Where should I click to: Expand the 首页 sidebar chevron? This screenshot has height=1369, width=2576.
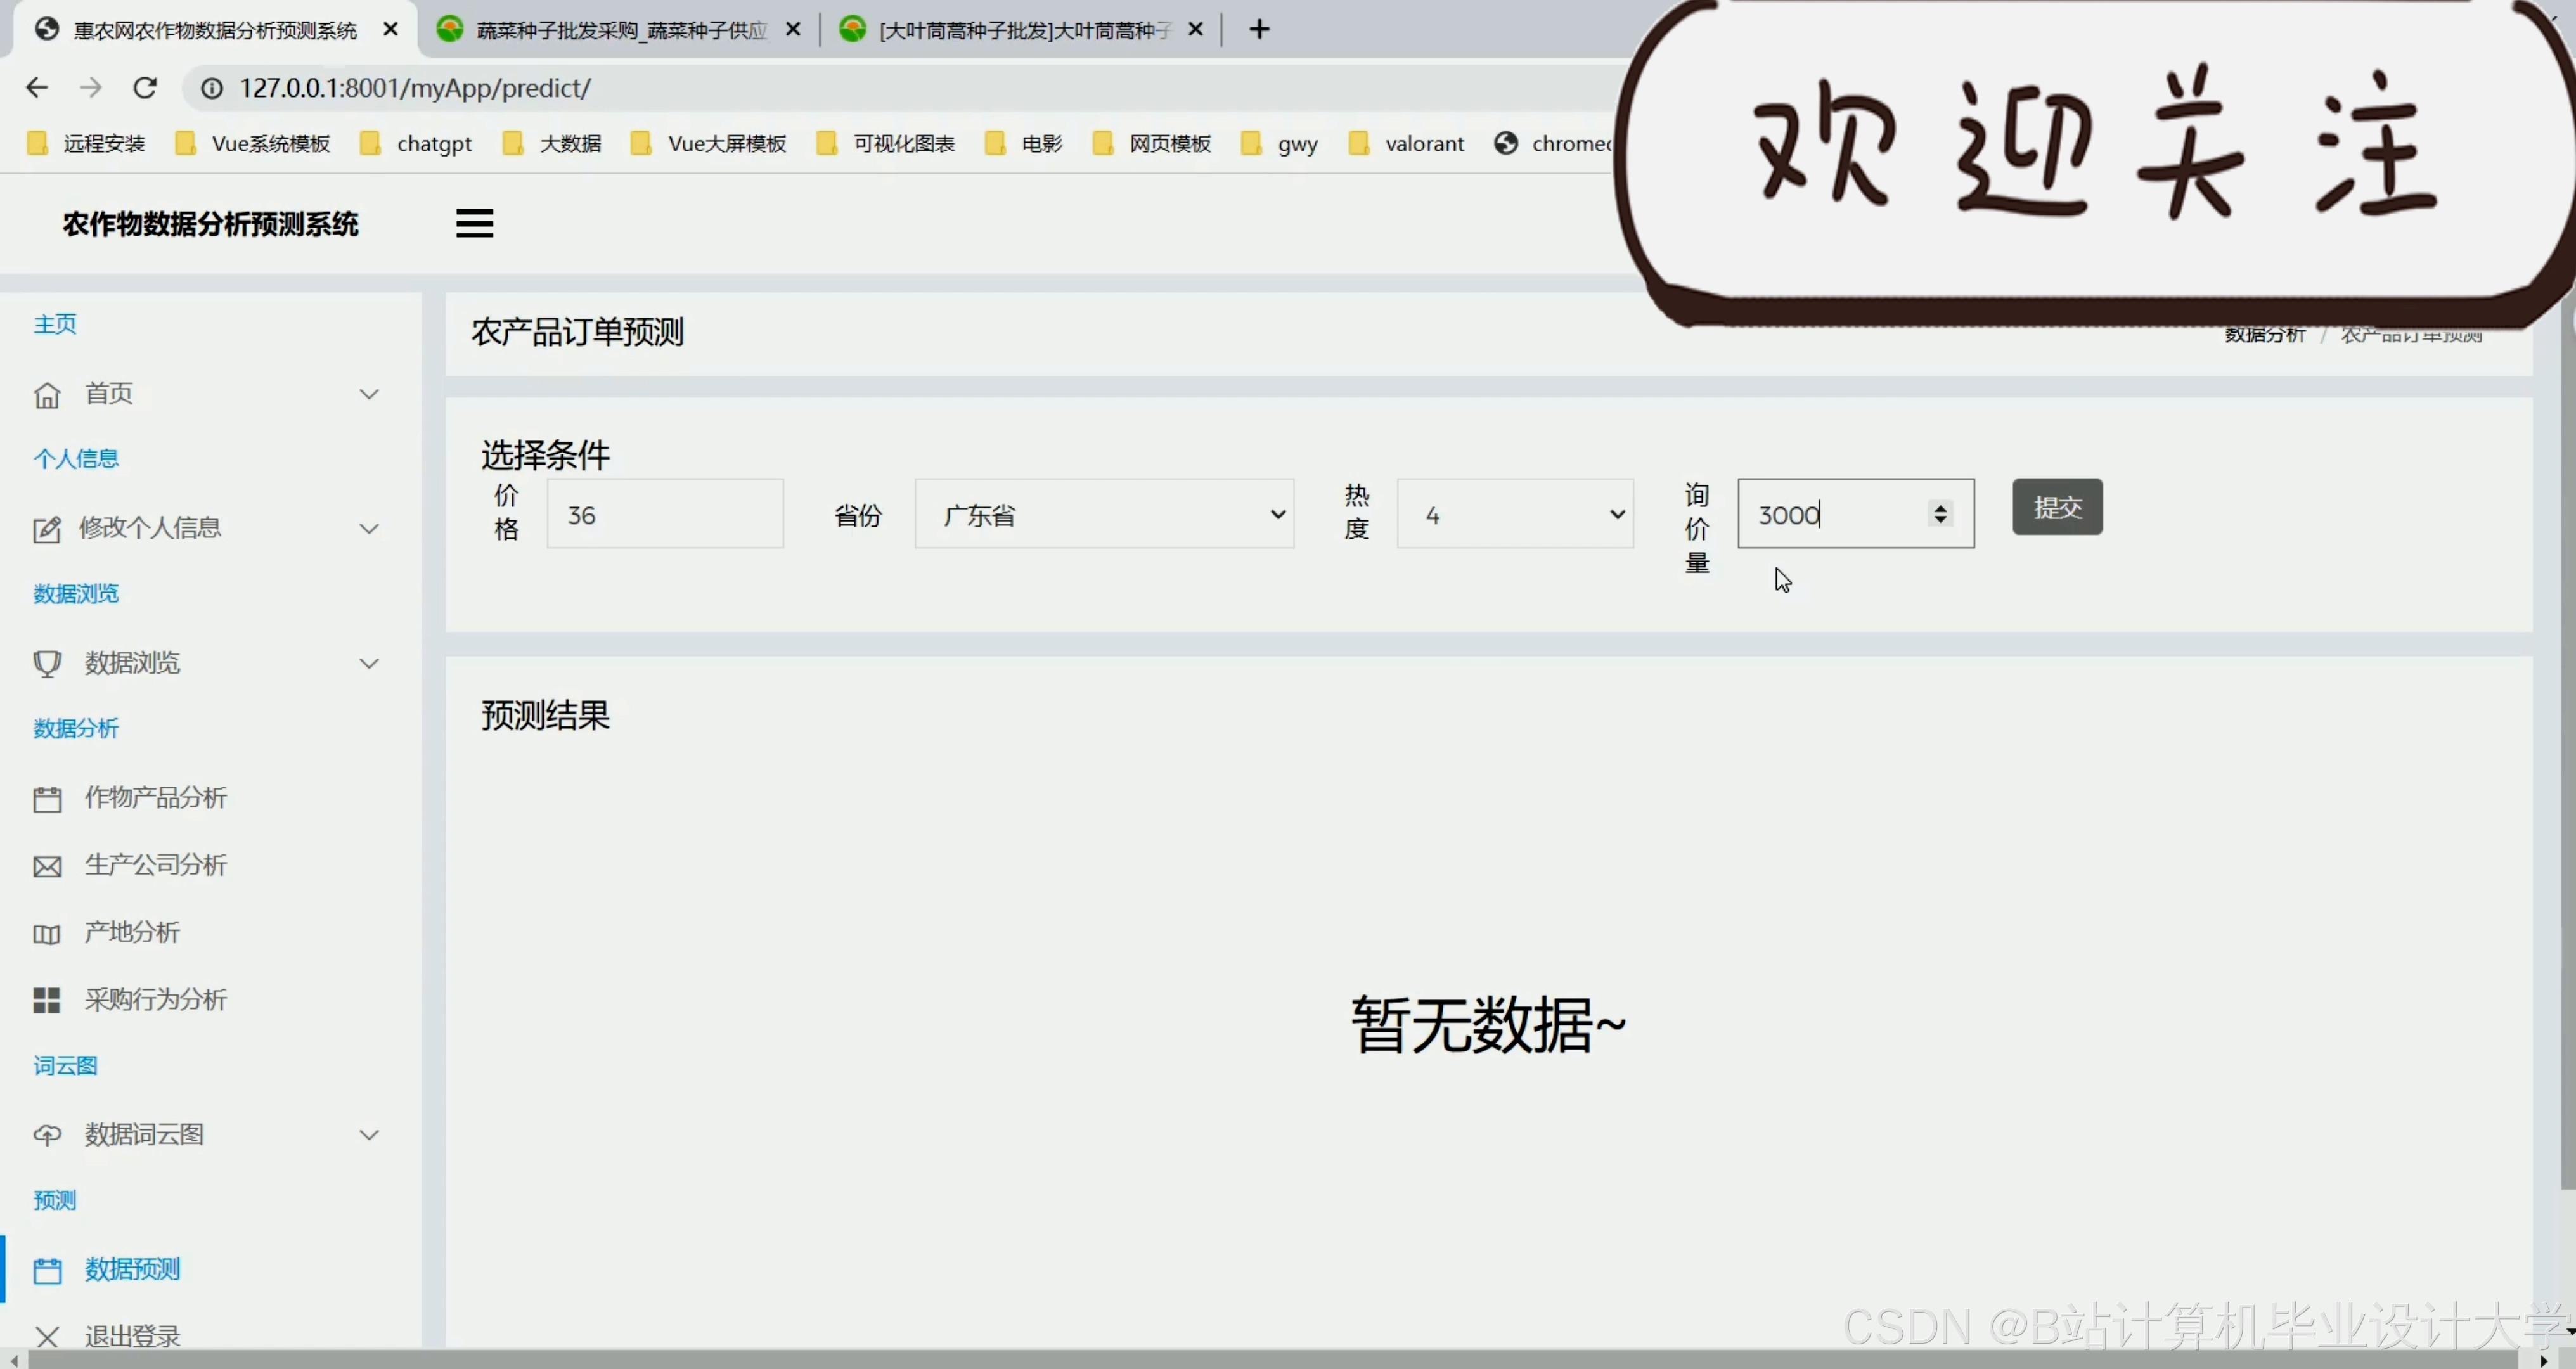369,394
